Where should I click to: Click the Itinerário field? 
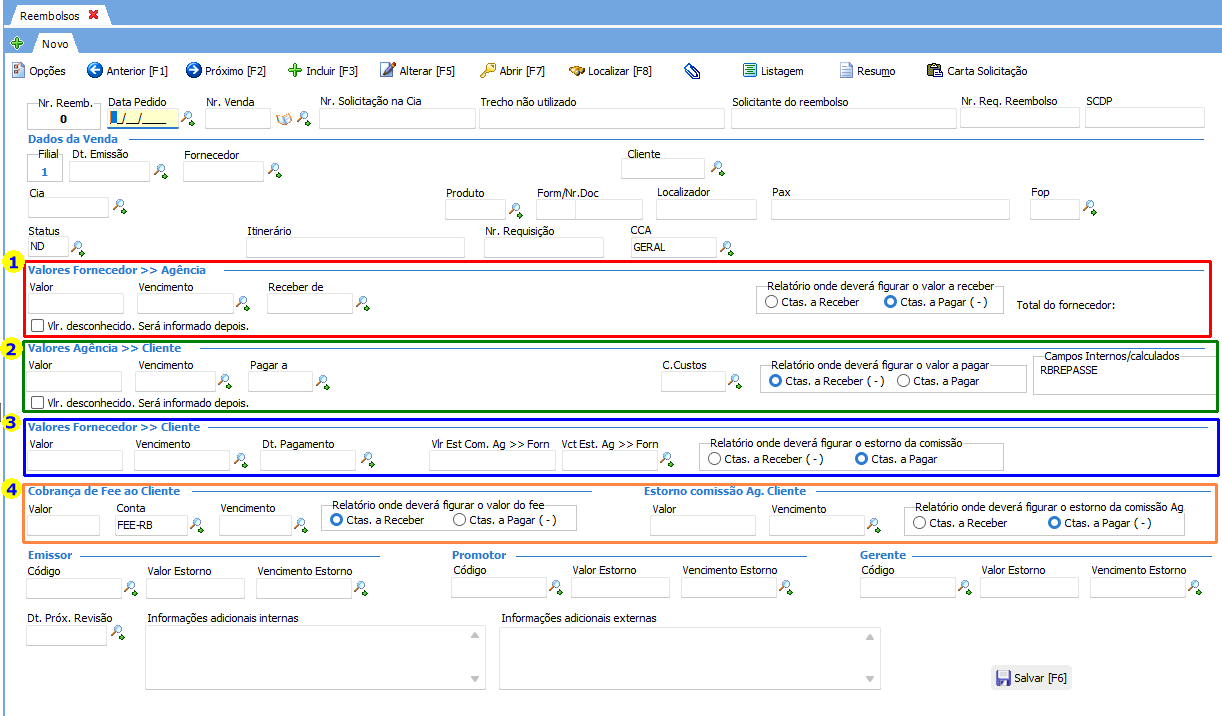356,248
